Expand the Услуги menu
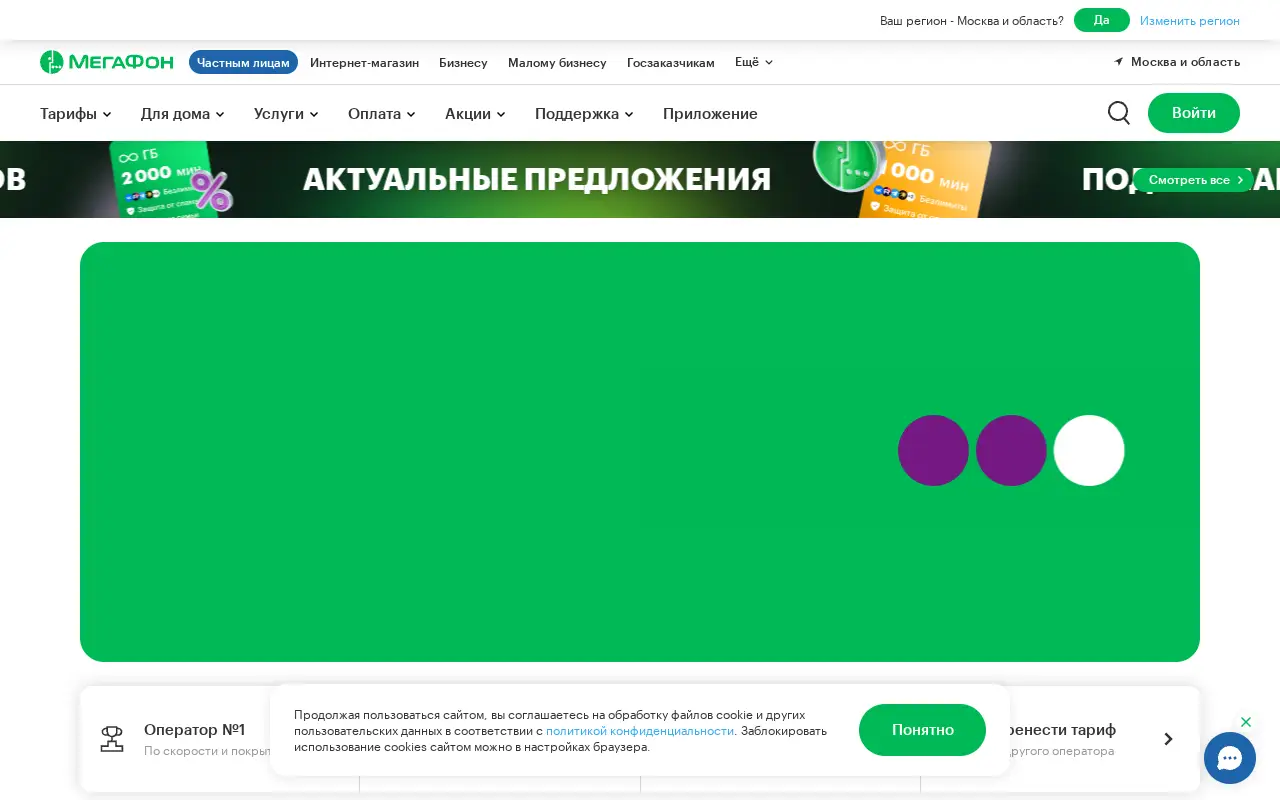Viewport: 1280px width, 800px height. click(x=286, y=114)
